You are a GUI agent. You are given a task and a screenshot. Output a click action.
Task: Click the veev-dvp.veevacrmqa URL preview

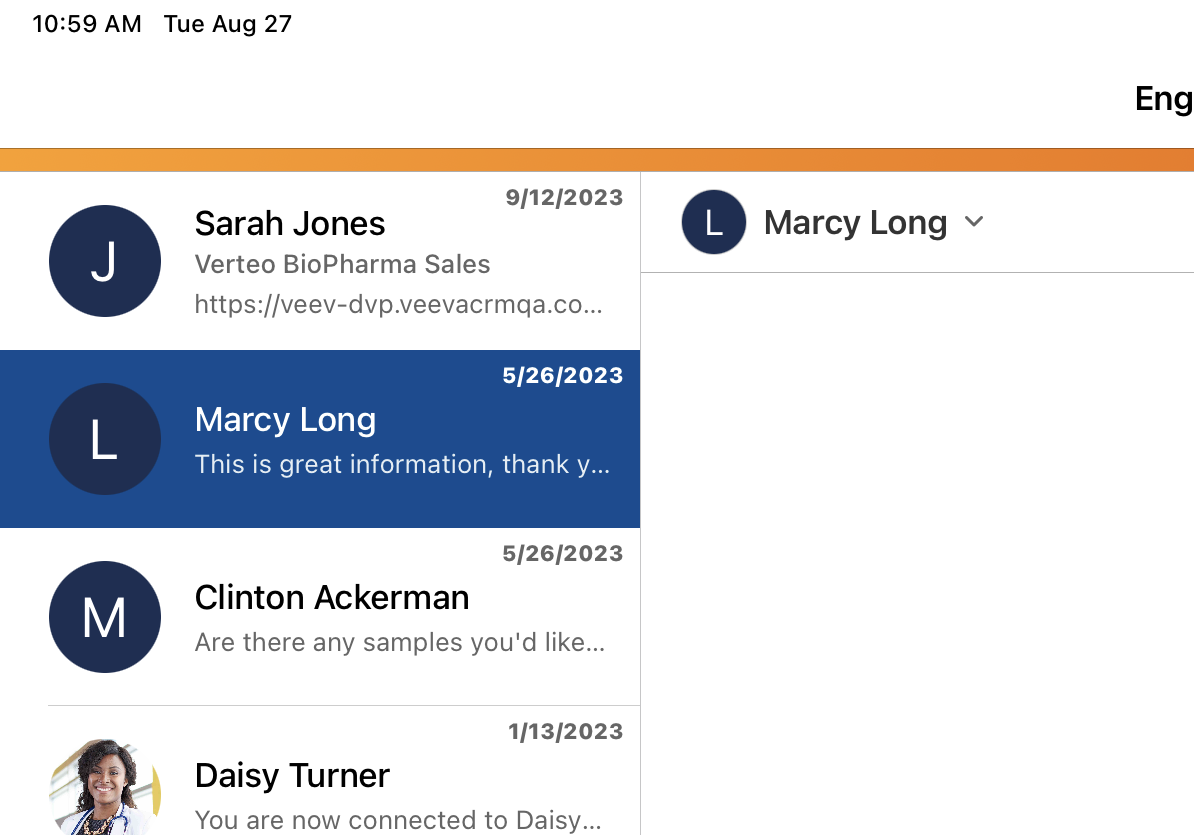(x=398, y=304)
